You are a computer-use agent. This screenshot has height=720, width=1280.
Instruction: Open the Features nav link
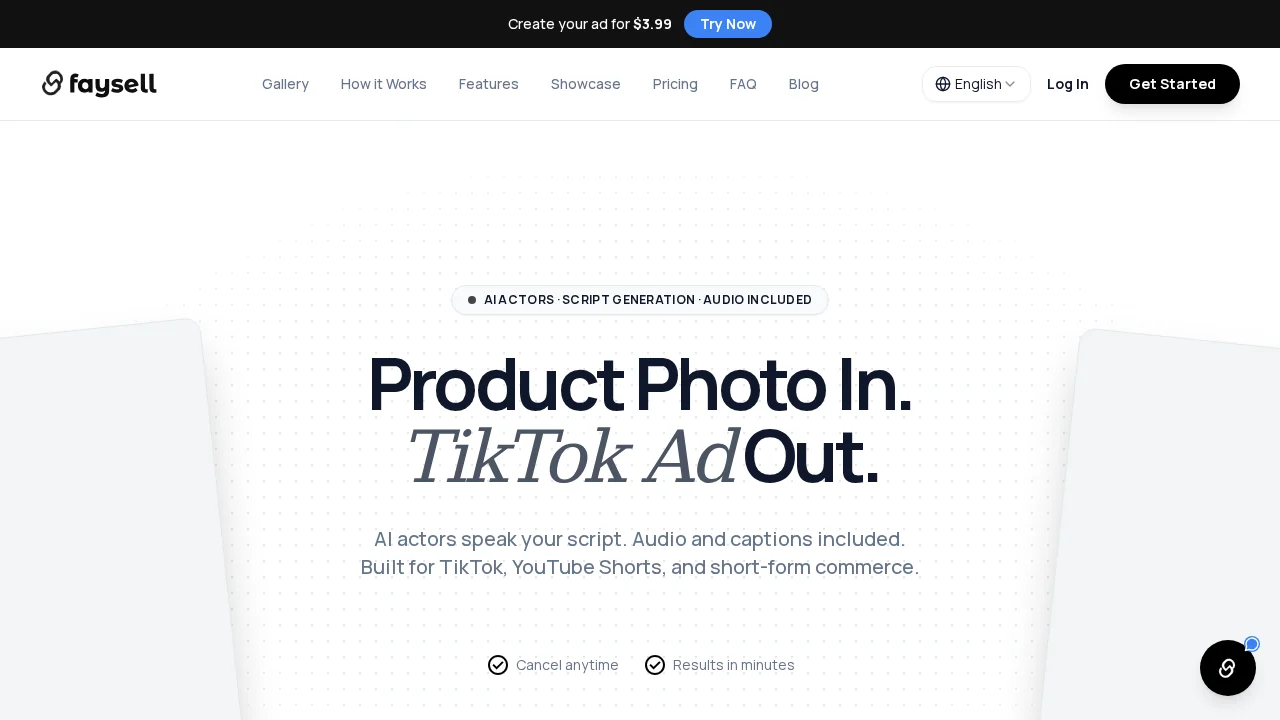[x=489, y=84]
